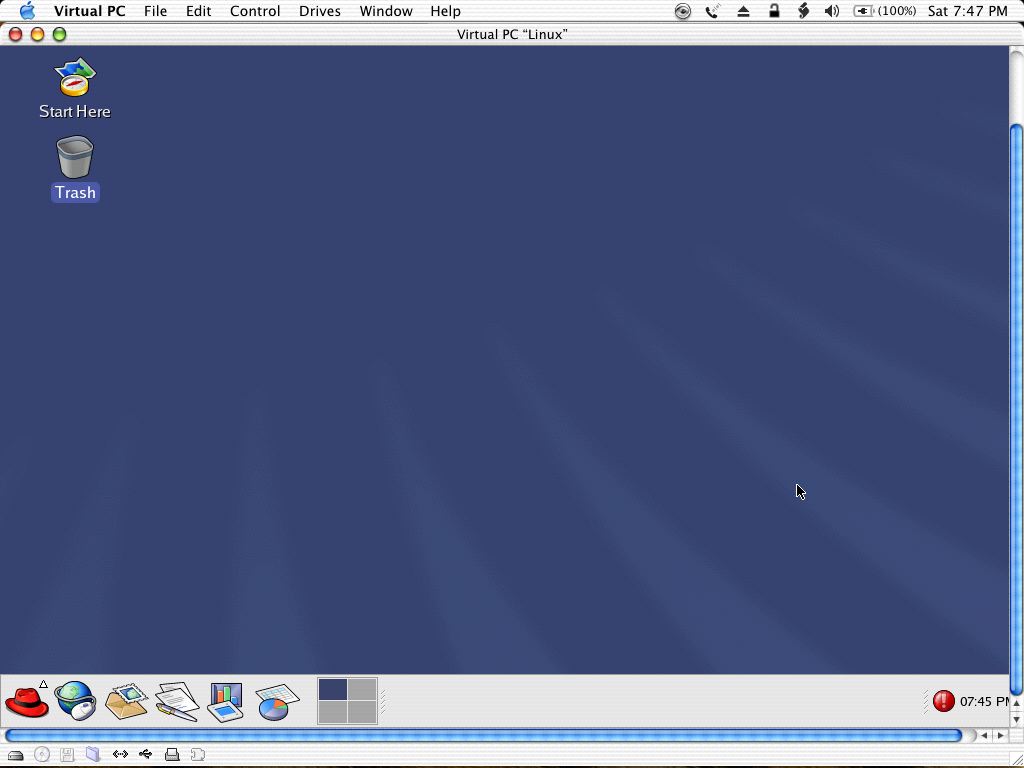Launch the word processor document icon

(177, 701)
